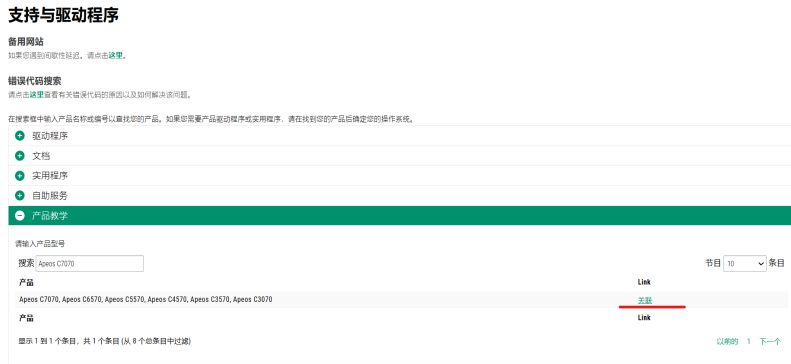Sort by the top 产品 column header

[x=26, y=282]
